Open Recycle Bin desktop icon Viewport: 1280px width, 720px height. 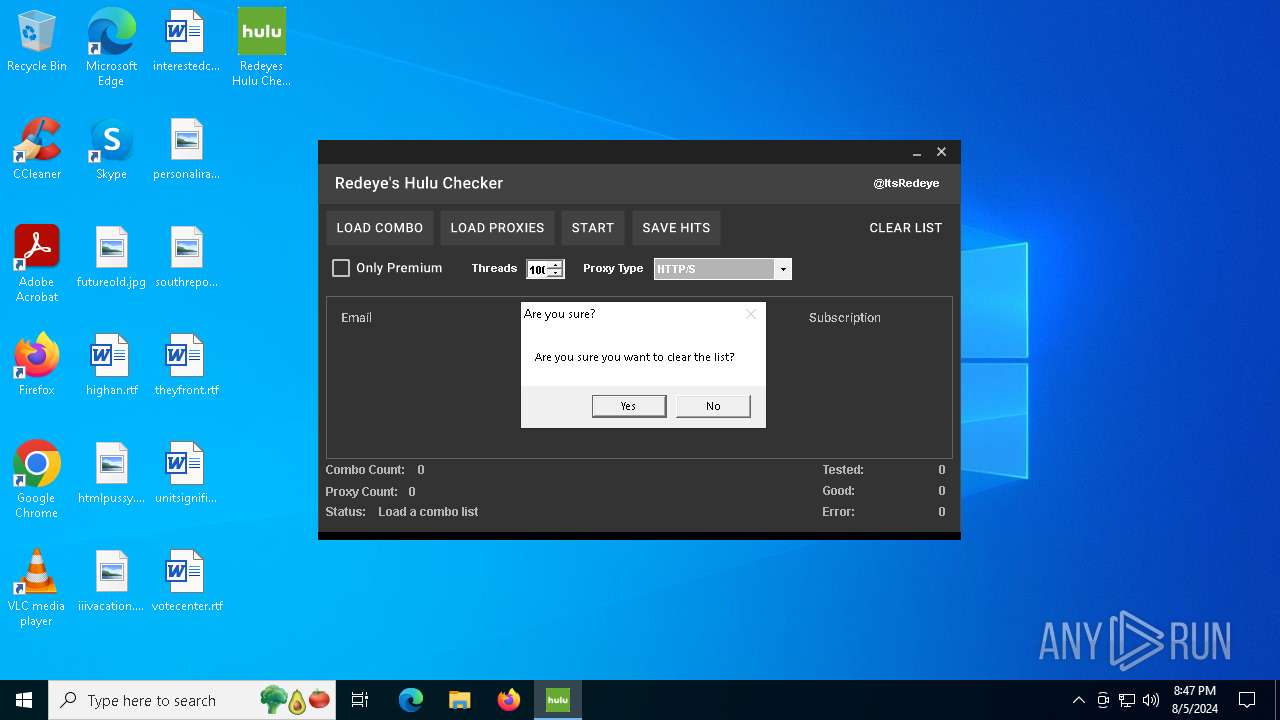click(x=37, y=42)
